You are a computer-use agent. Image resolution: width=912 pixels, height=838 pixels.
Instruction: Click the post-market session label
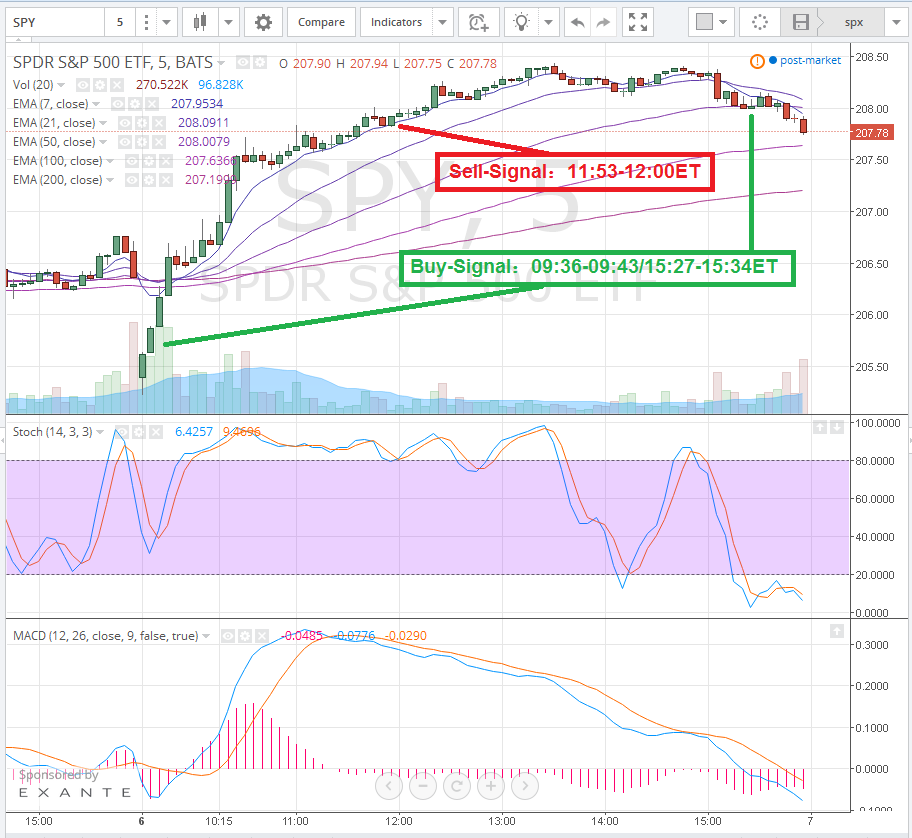[810, 60]
